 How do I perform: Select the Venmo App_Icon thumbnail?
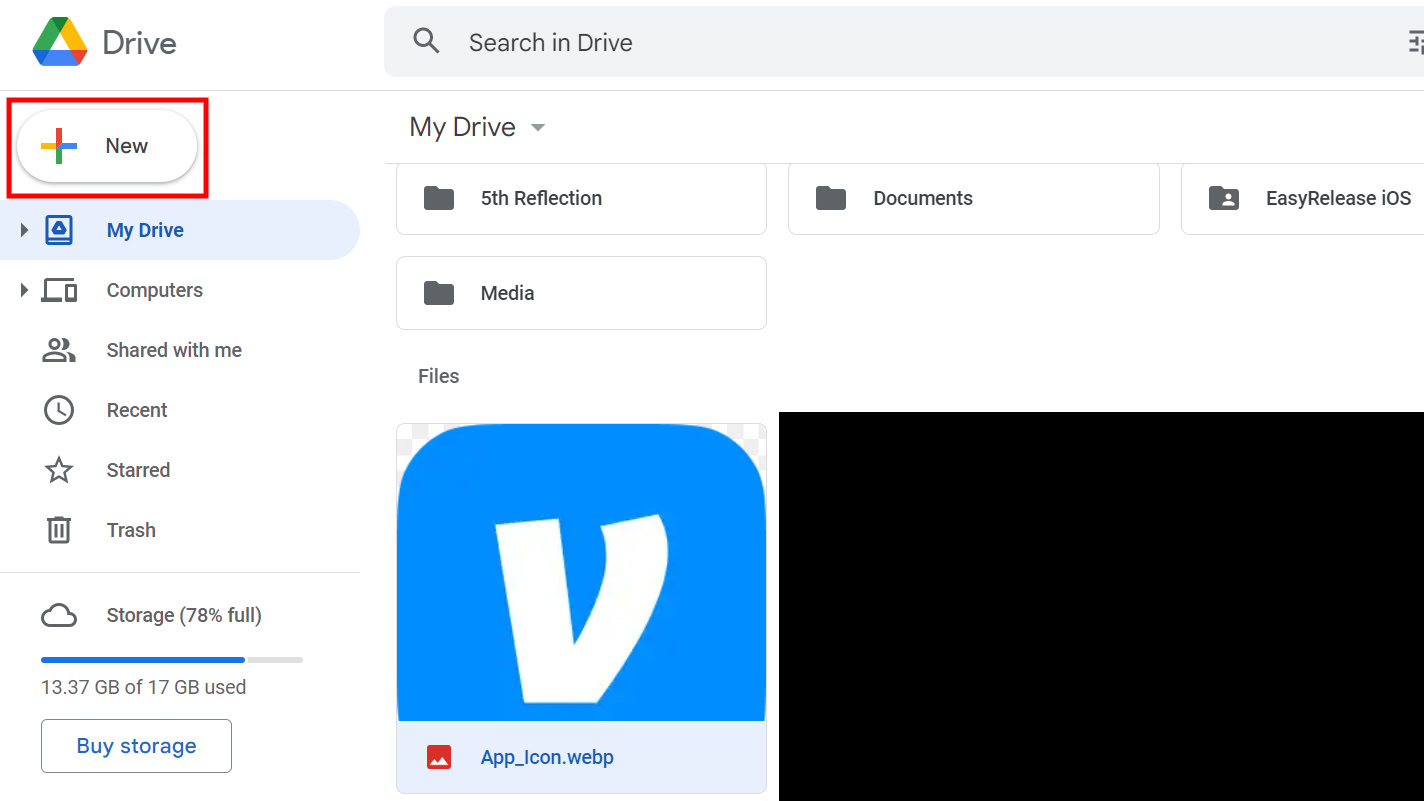pyautogui.click(x=581, y=572)
